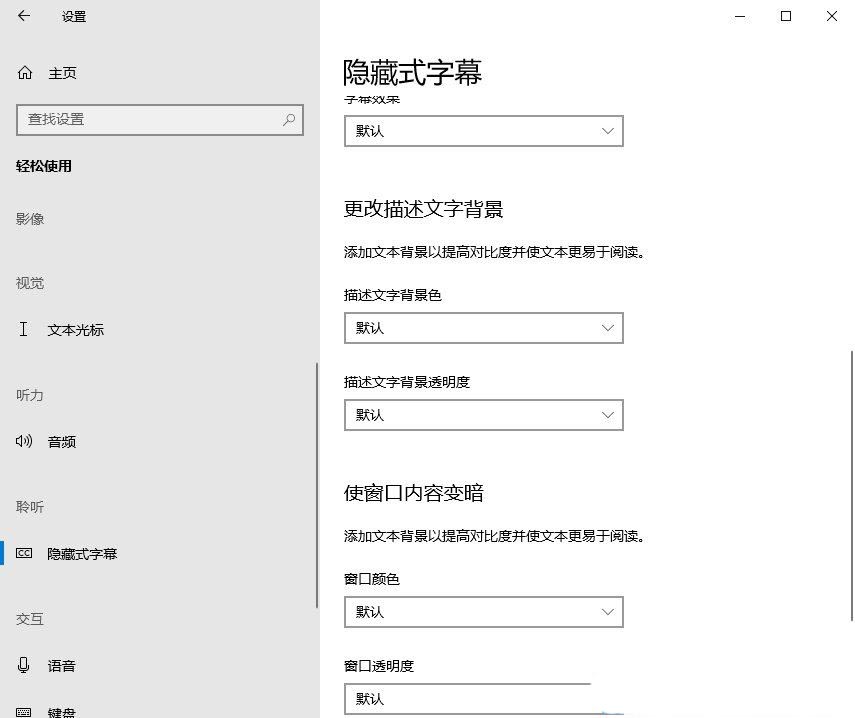855x718 pixels.
Task: Select the 语音 sidebar entry
Action: pyautogui.click(x=62, y=665)
